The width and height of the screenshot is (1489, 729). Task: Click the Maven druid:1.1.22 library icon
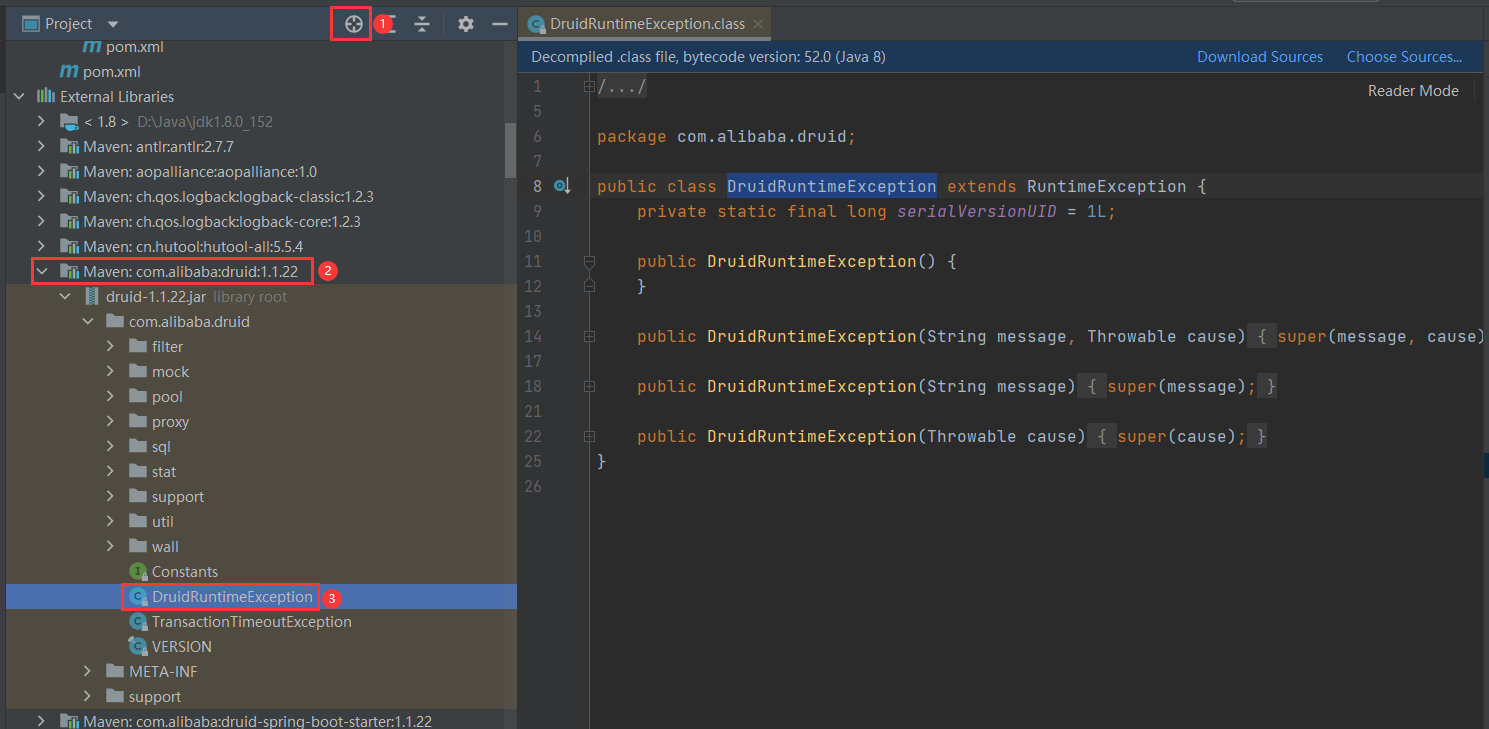69,272
